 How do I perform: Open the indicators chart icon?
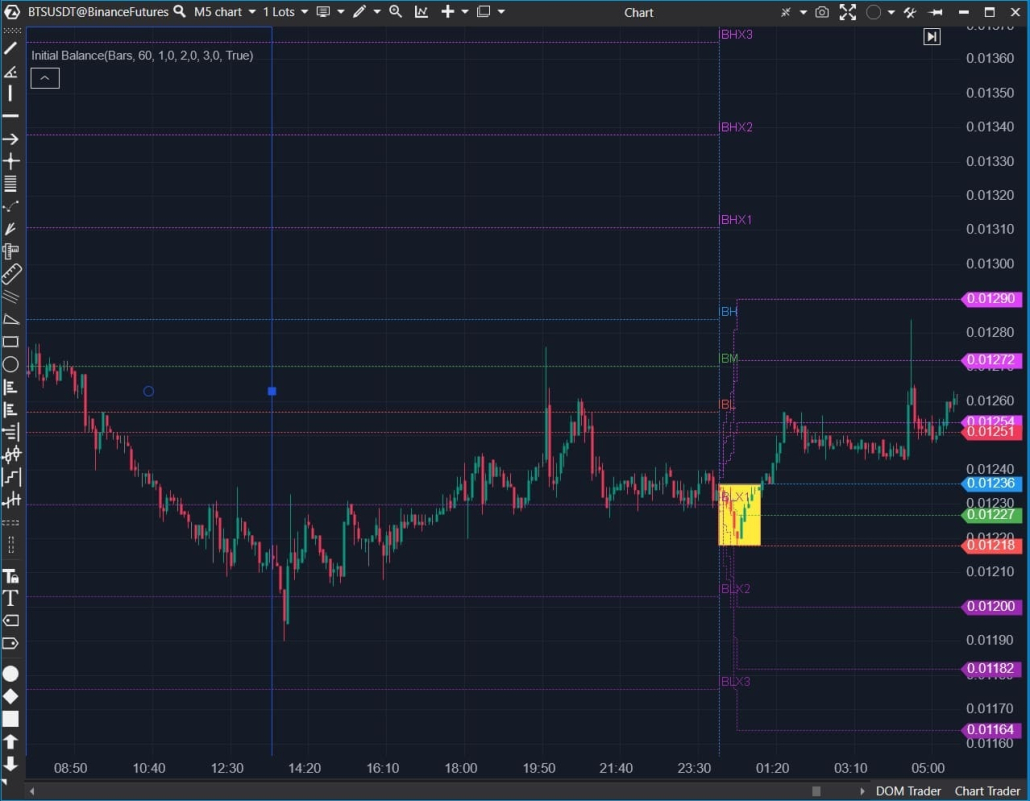(x=422, y=12)
